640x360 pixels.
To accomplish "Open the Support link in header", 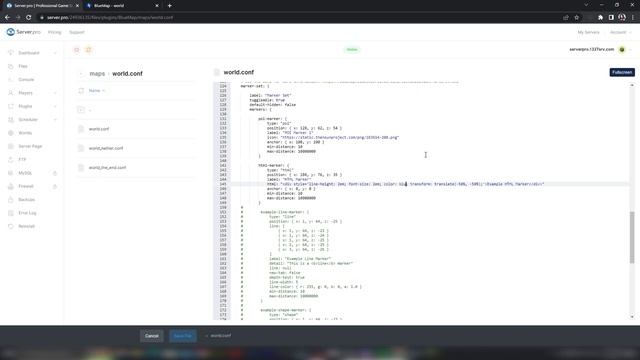I will (x=76, y=32).
